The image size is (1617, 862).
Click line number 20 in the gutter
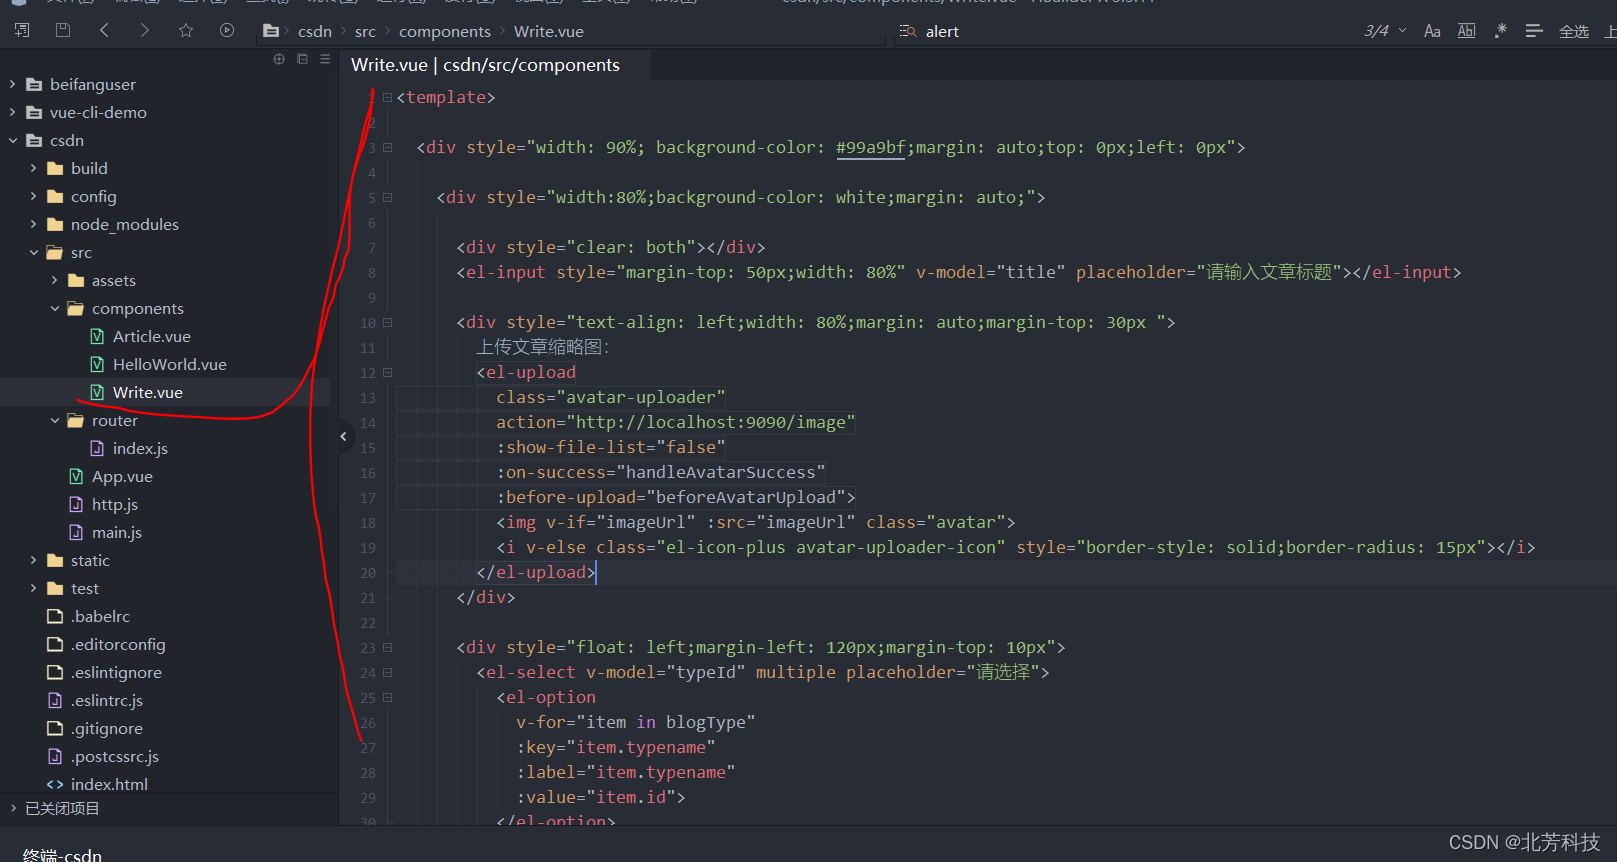point(368,572)
